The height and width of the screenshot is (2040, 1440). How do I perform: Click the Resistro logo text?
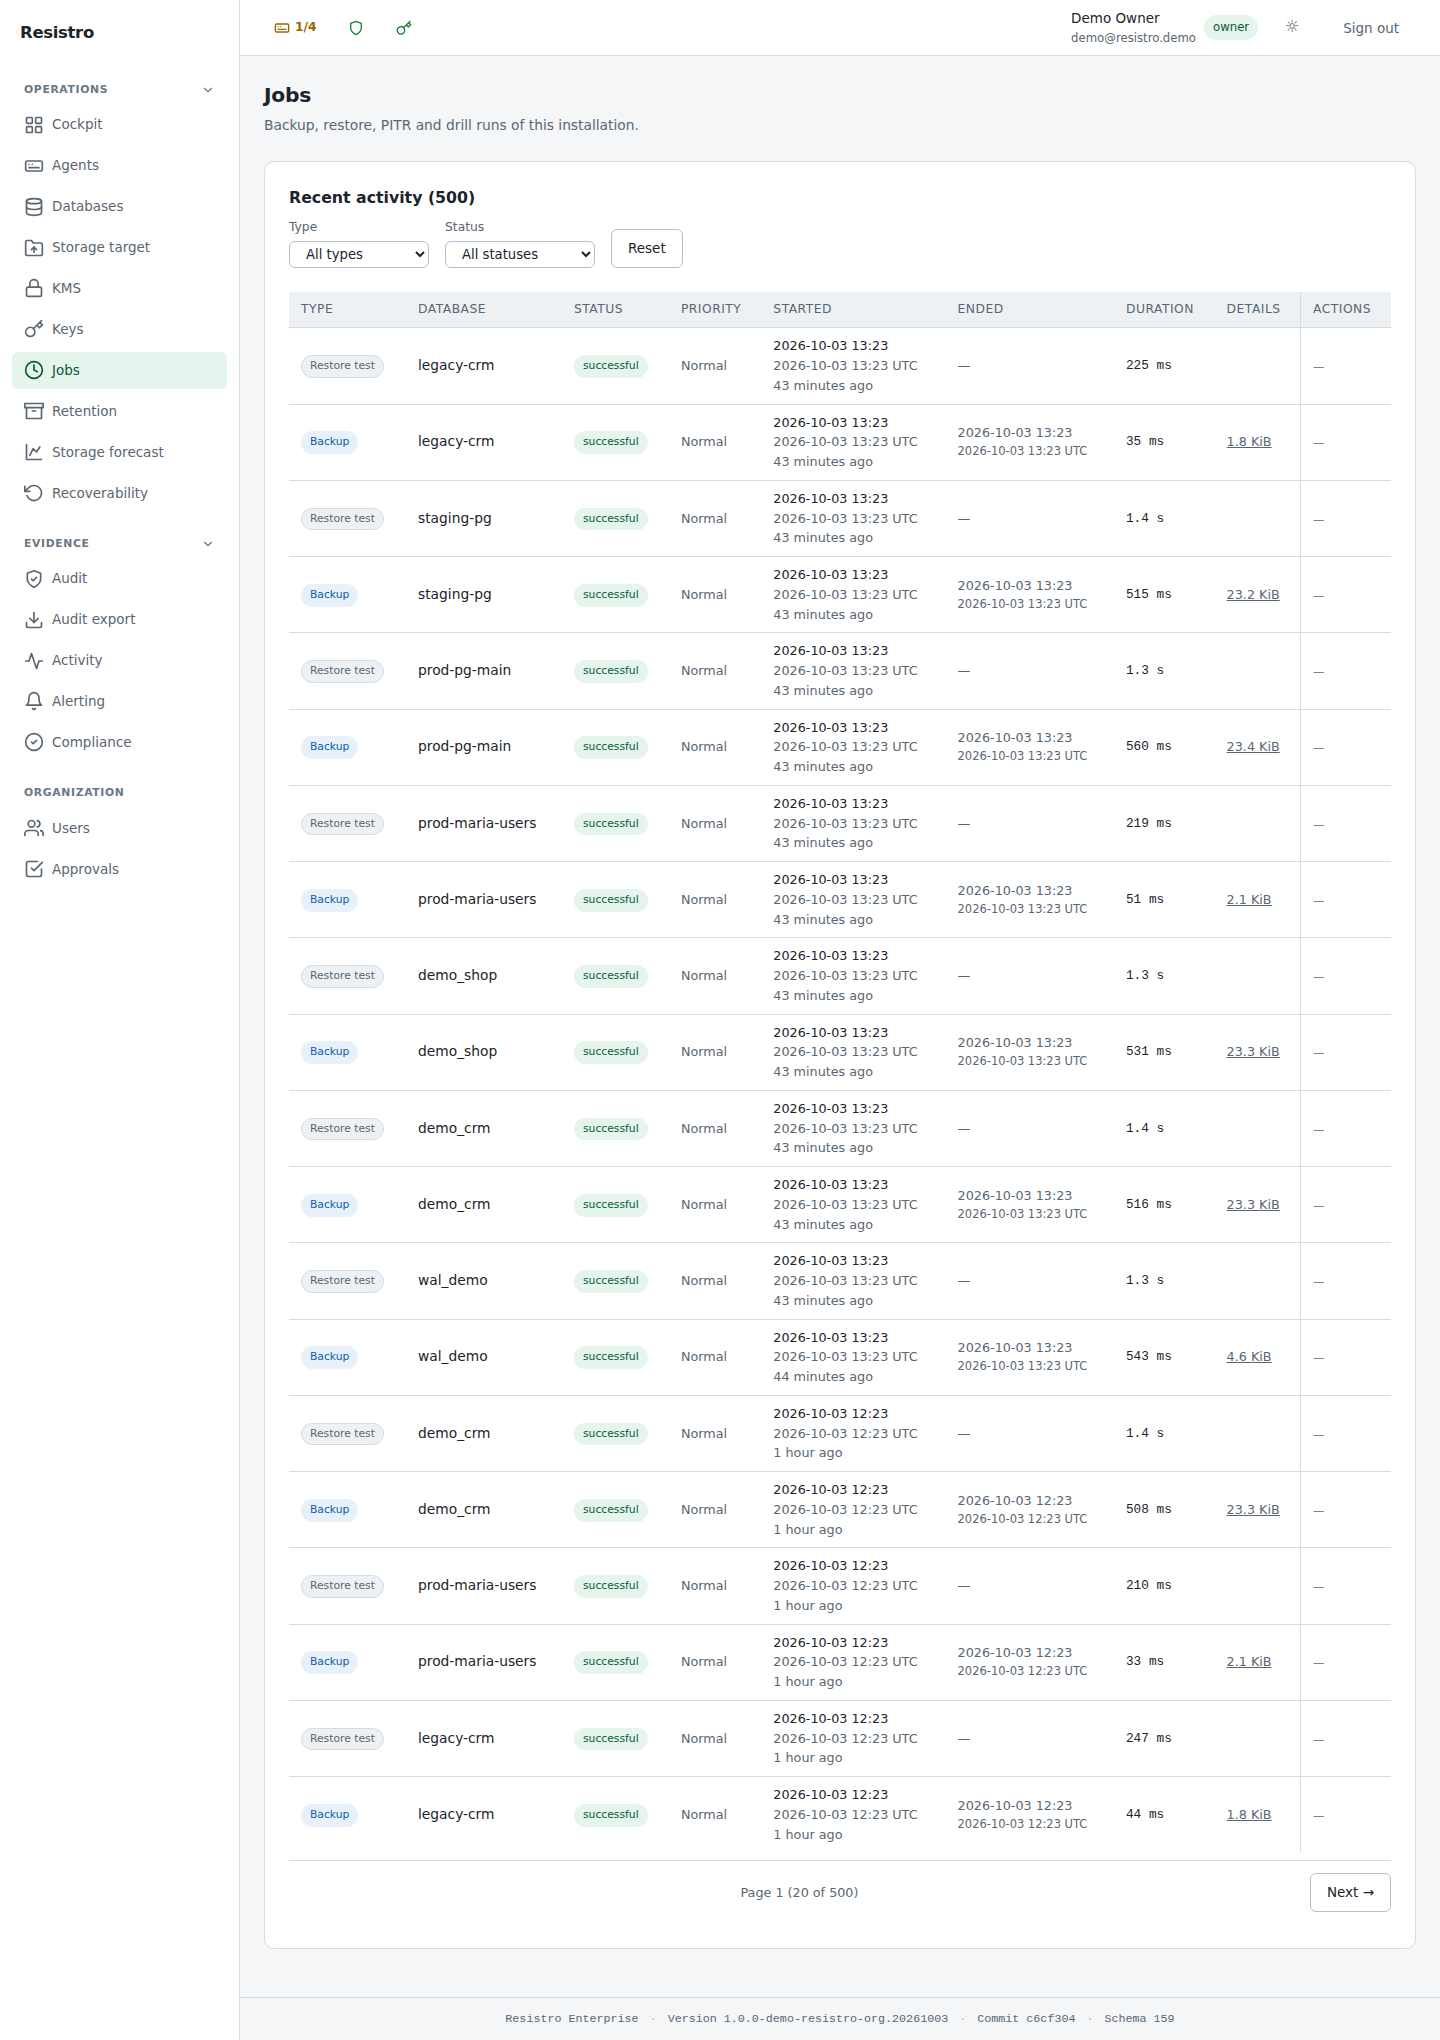coord(57,33)
